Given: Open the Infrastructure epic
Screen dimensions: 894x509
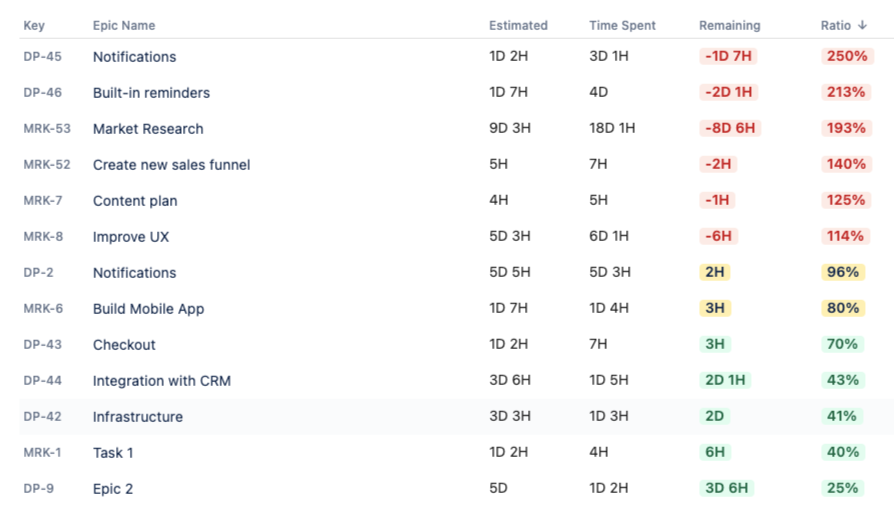Looking at the screenshot, I should point(138,417).
